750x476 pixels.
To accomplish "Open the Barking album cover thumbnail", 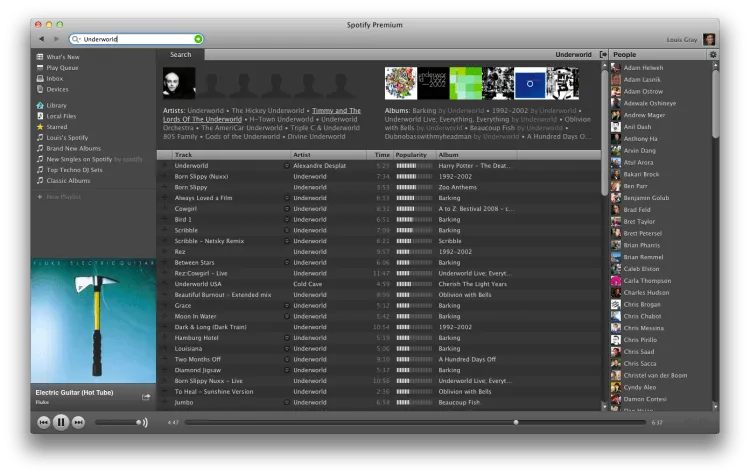I will (401, 83).
